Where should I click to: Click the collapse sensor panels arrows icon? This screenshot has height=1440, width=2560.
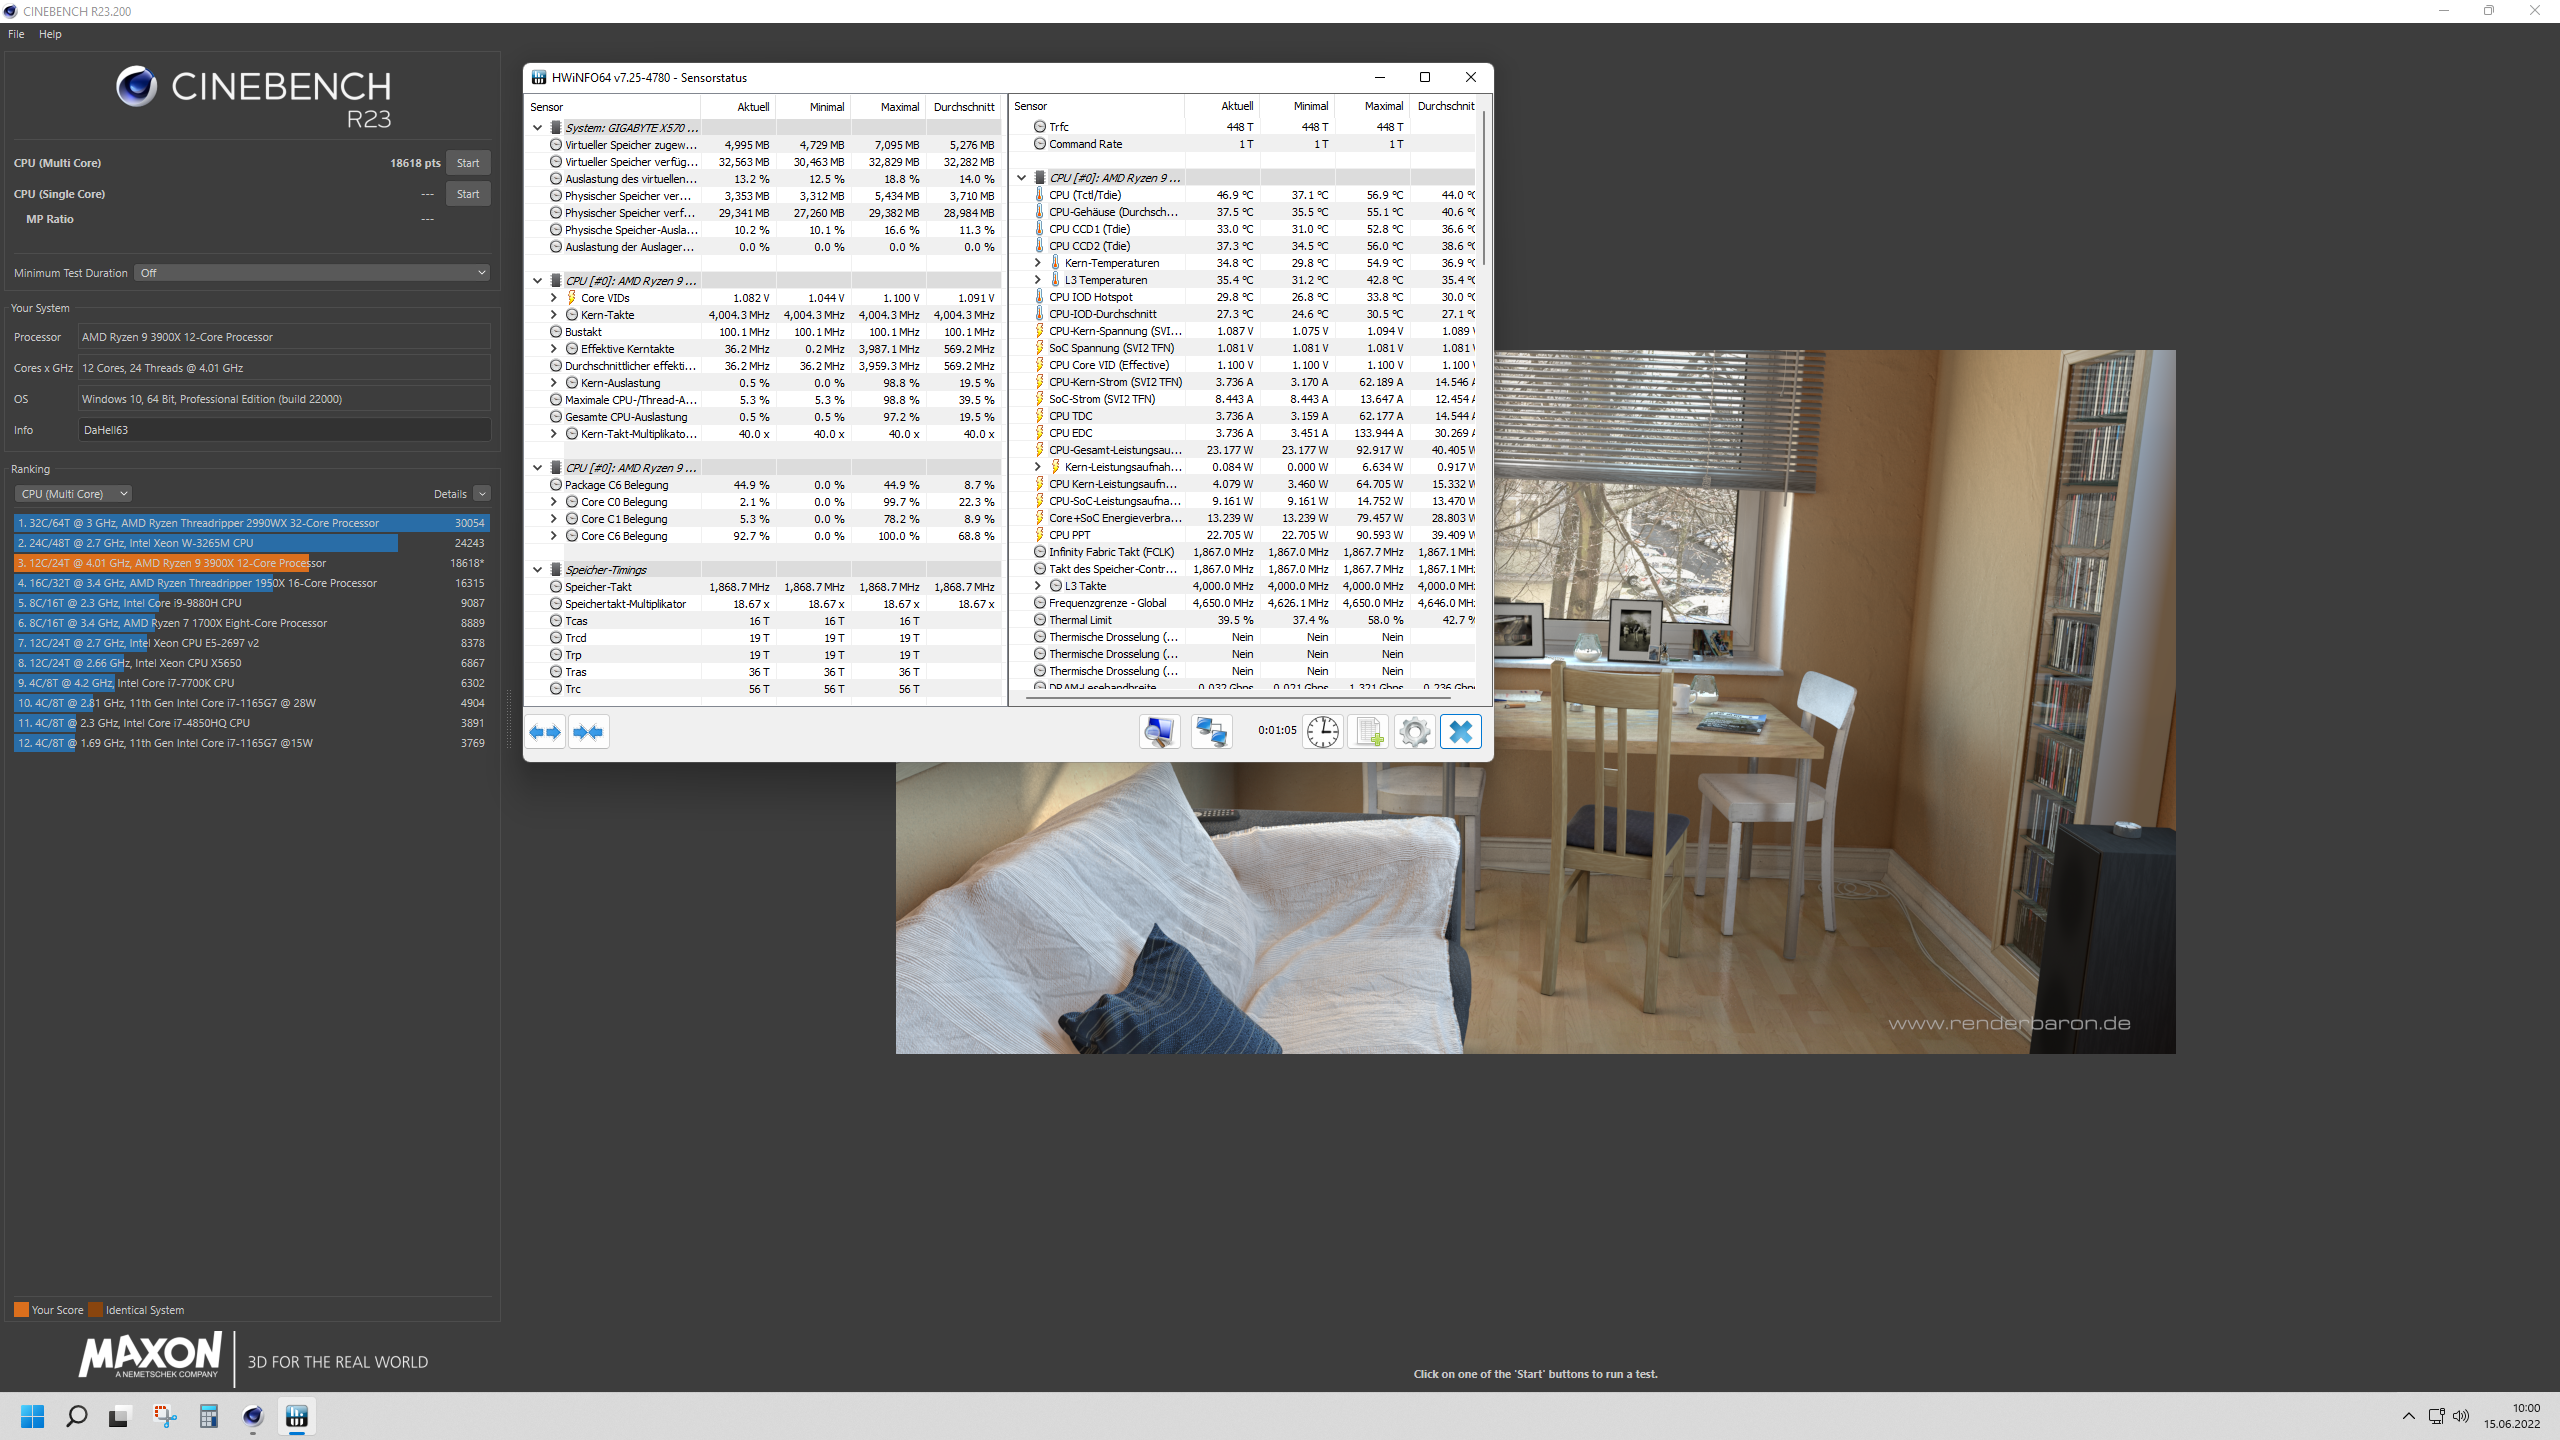point(589,732)
